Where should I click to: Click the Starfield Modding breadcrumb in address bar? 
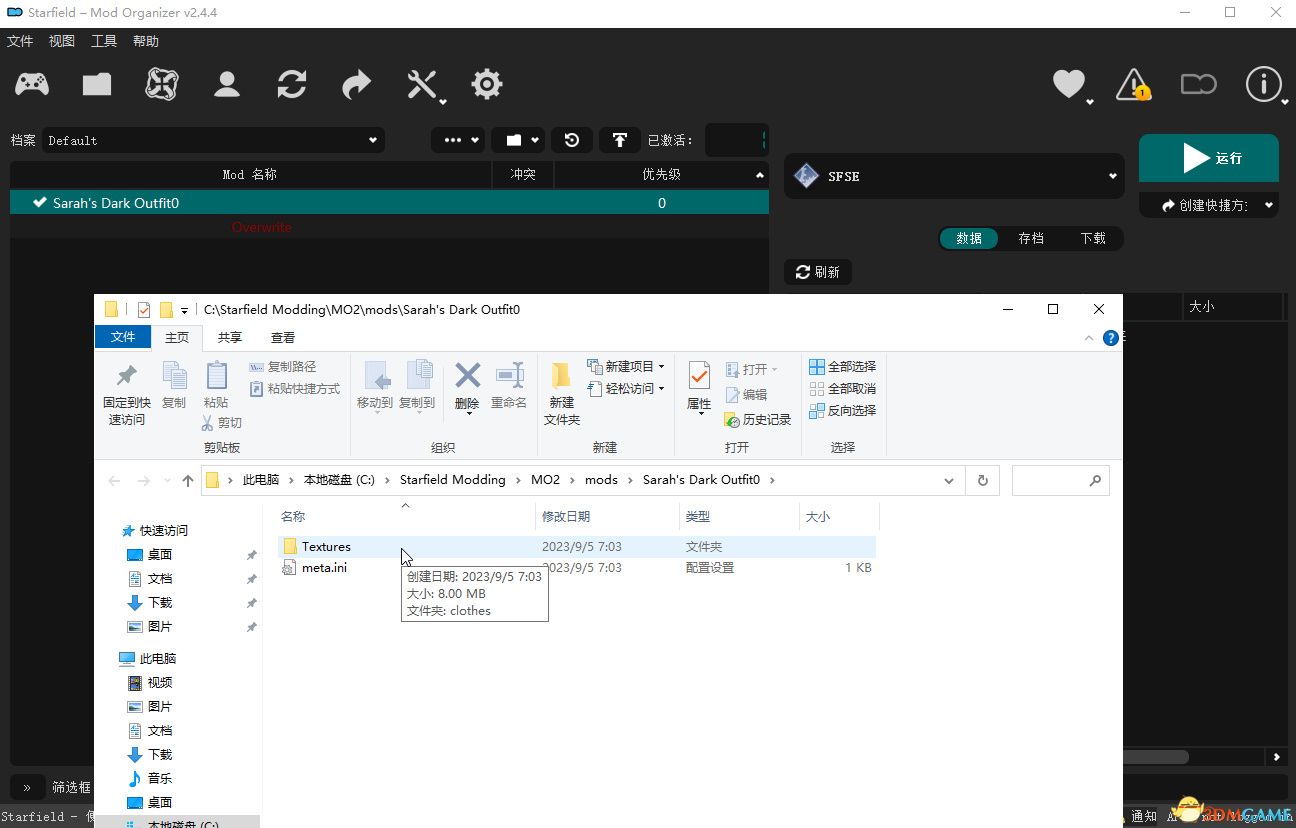tap(453, 480)
